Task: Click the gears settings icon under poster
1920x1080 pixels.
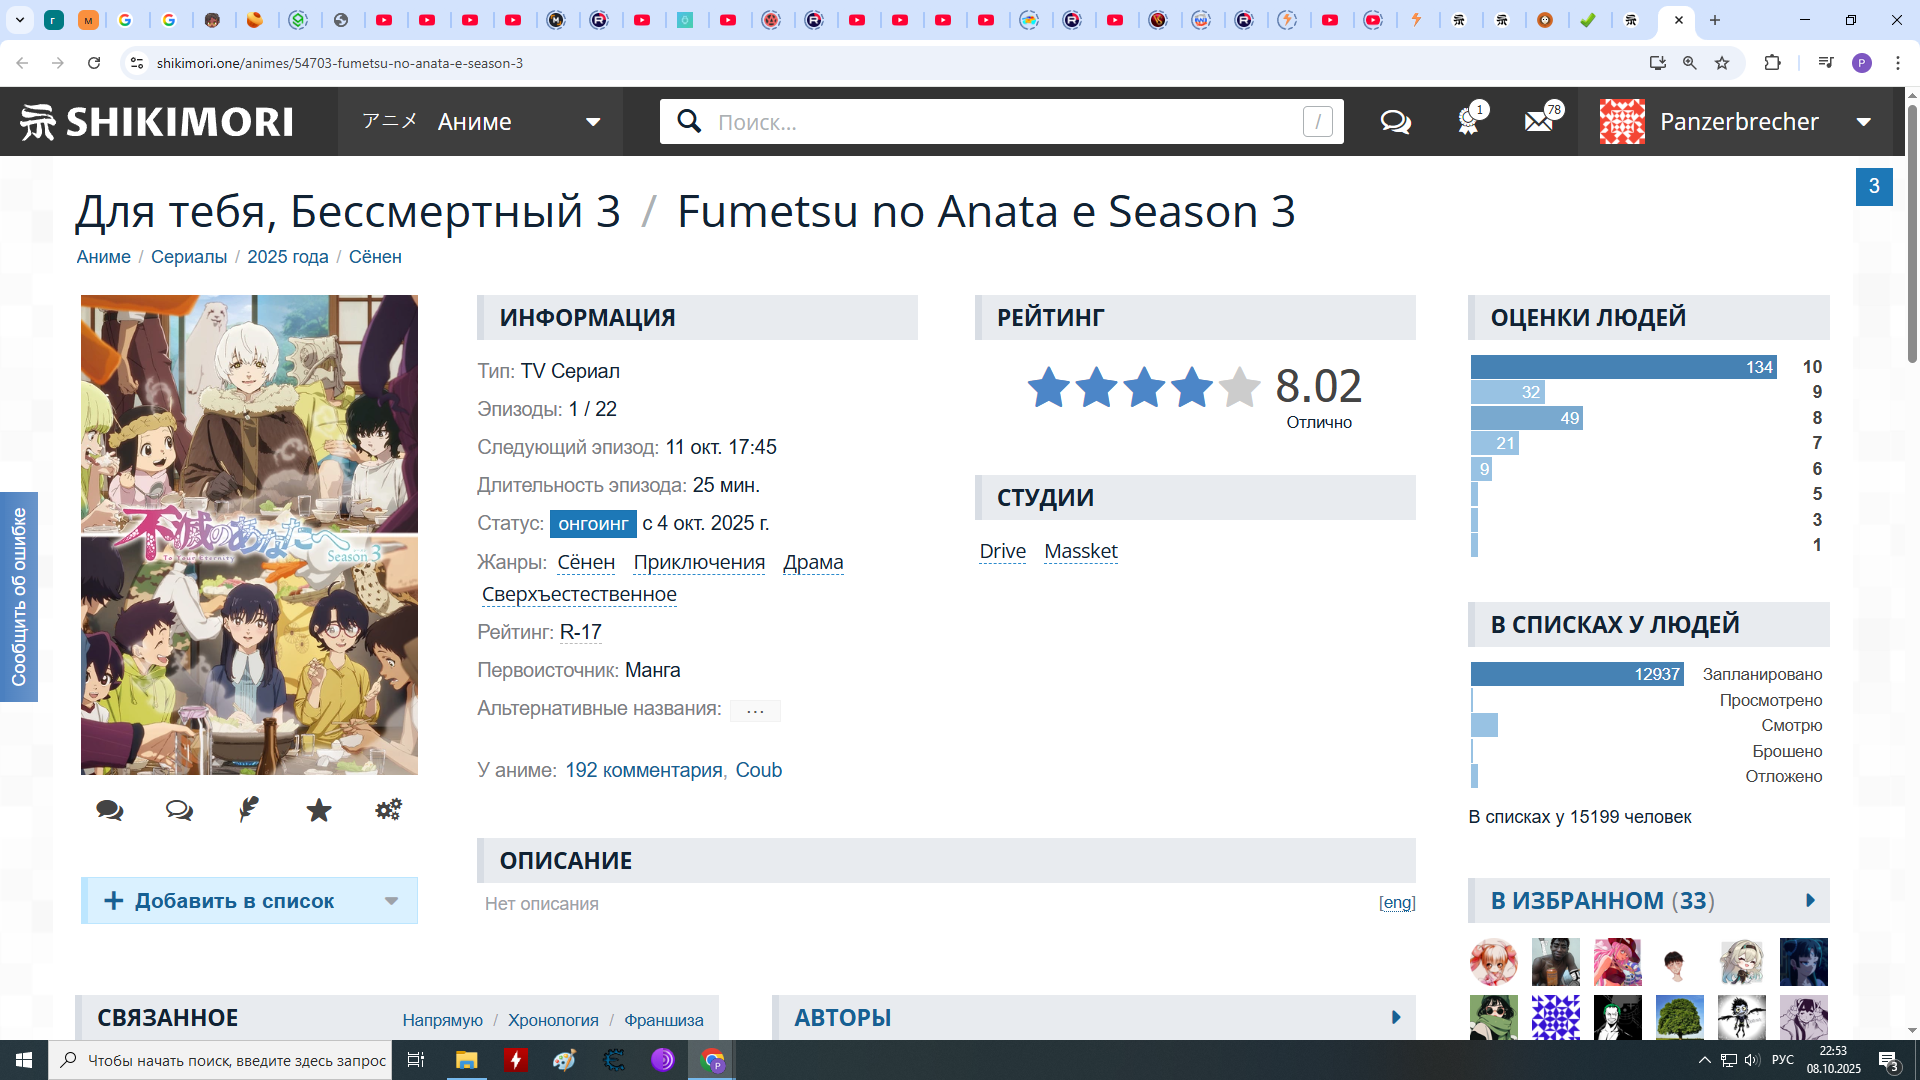Action: (388, 810)
